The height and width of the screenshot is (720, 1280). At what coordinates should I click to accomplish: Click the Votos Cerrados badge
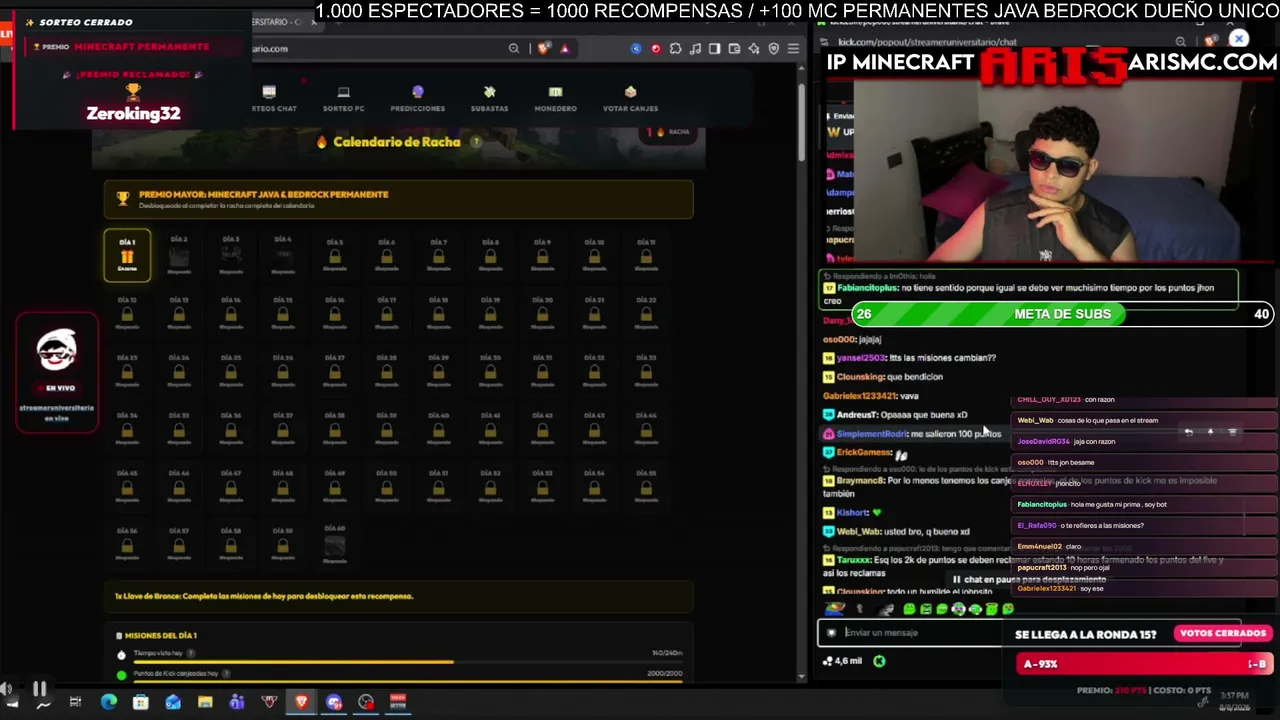pyautogui.click(x=1222, y=633)
